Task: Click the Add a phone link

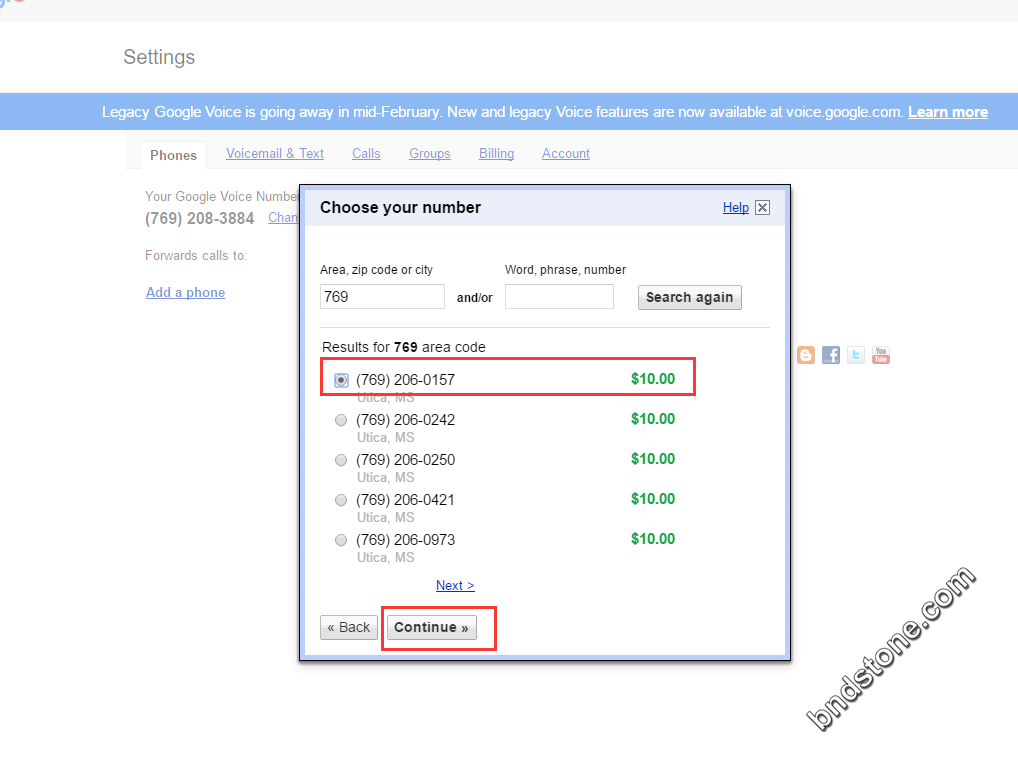Action: click(x=186, y=292)
